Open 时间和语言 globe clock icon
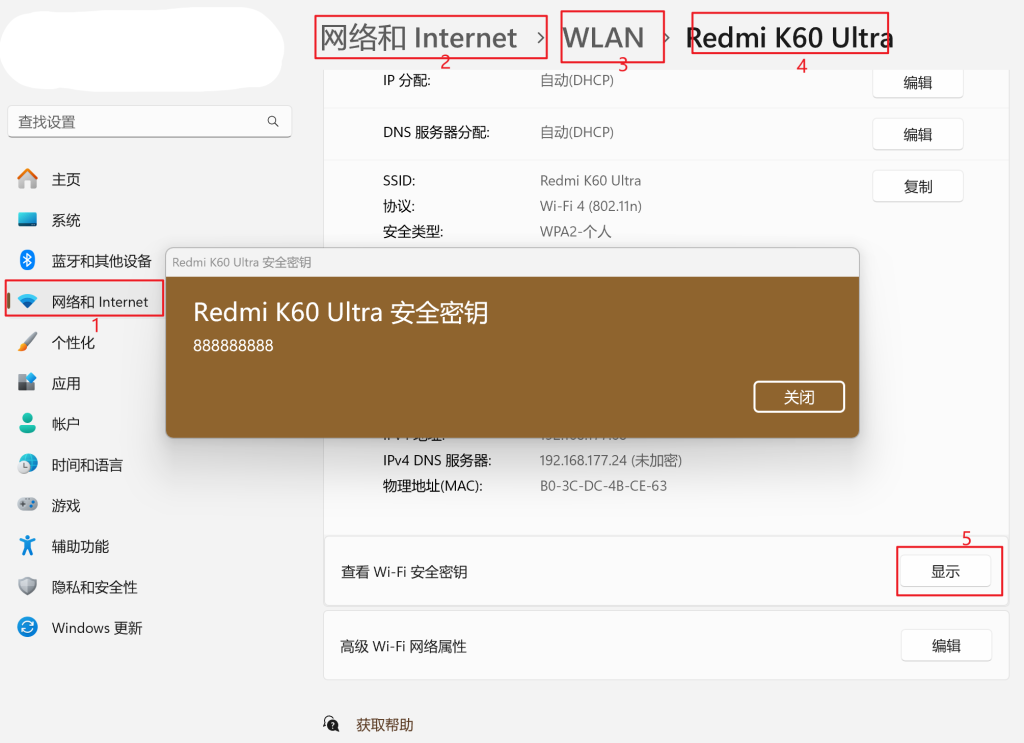This screenshot has width=1024, height=743. (27, 465)
